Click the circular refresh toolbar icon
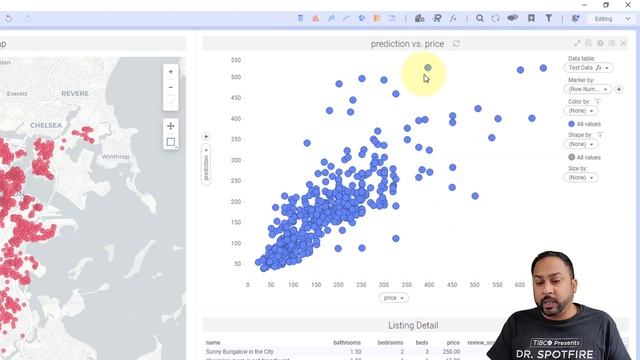Screen dimensions: 640x360 tap(496, 18)
